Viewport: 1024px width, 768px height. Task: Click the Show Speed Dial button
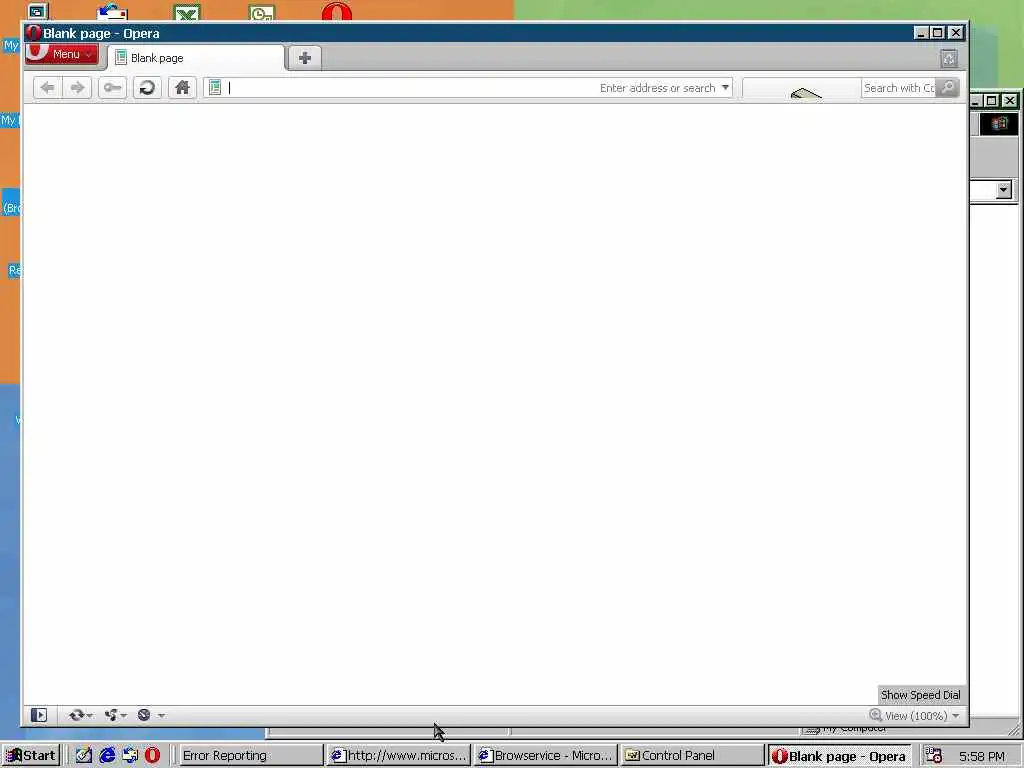tap(920, 695)
